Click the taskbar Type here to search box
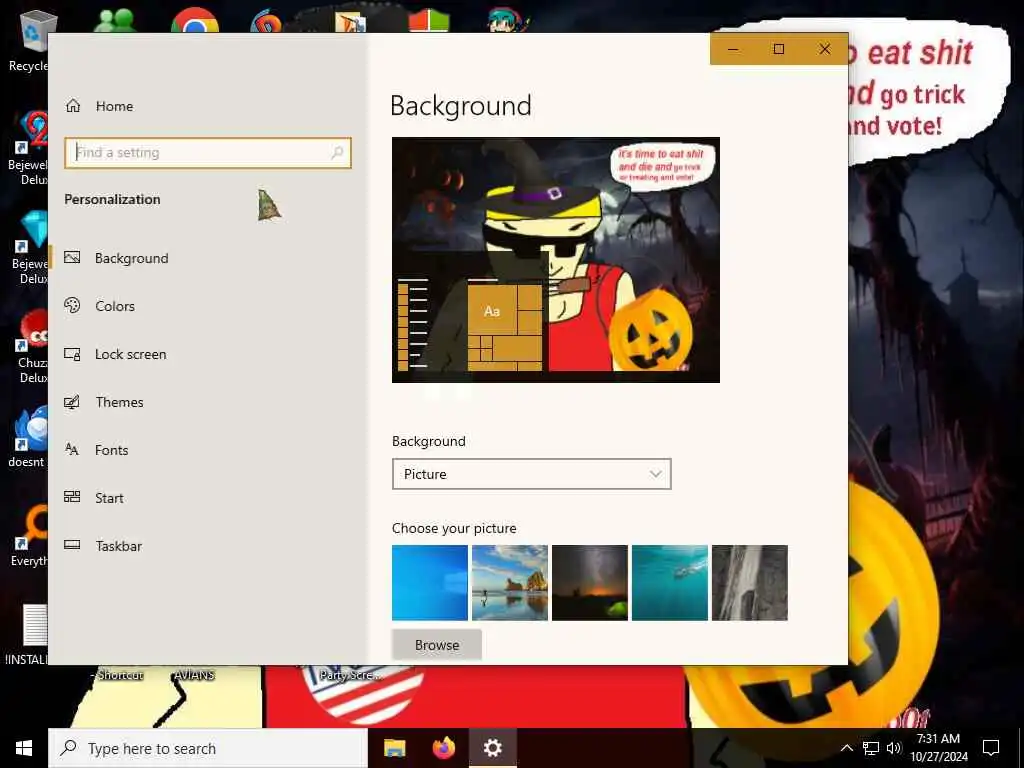This screenshot has height=768, width=1024. coord(208,748)
